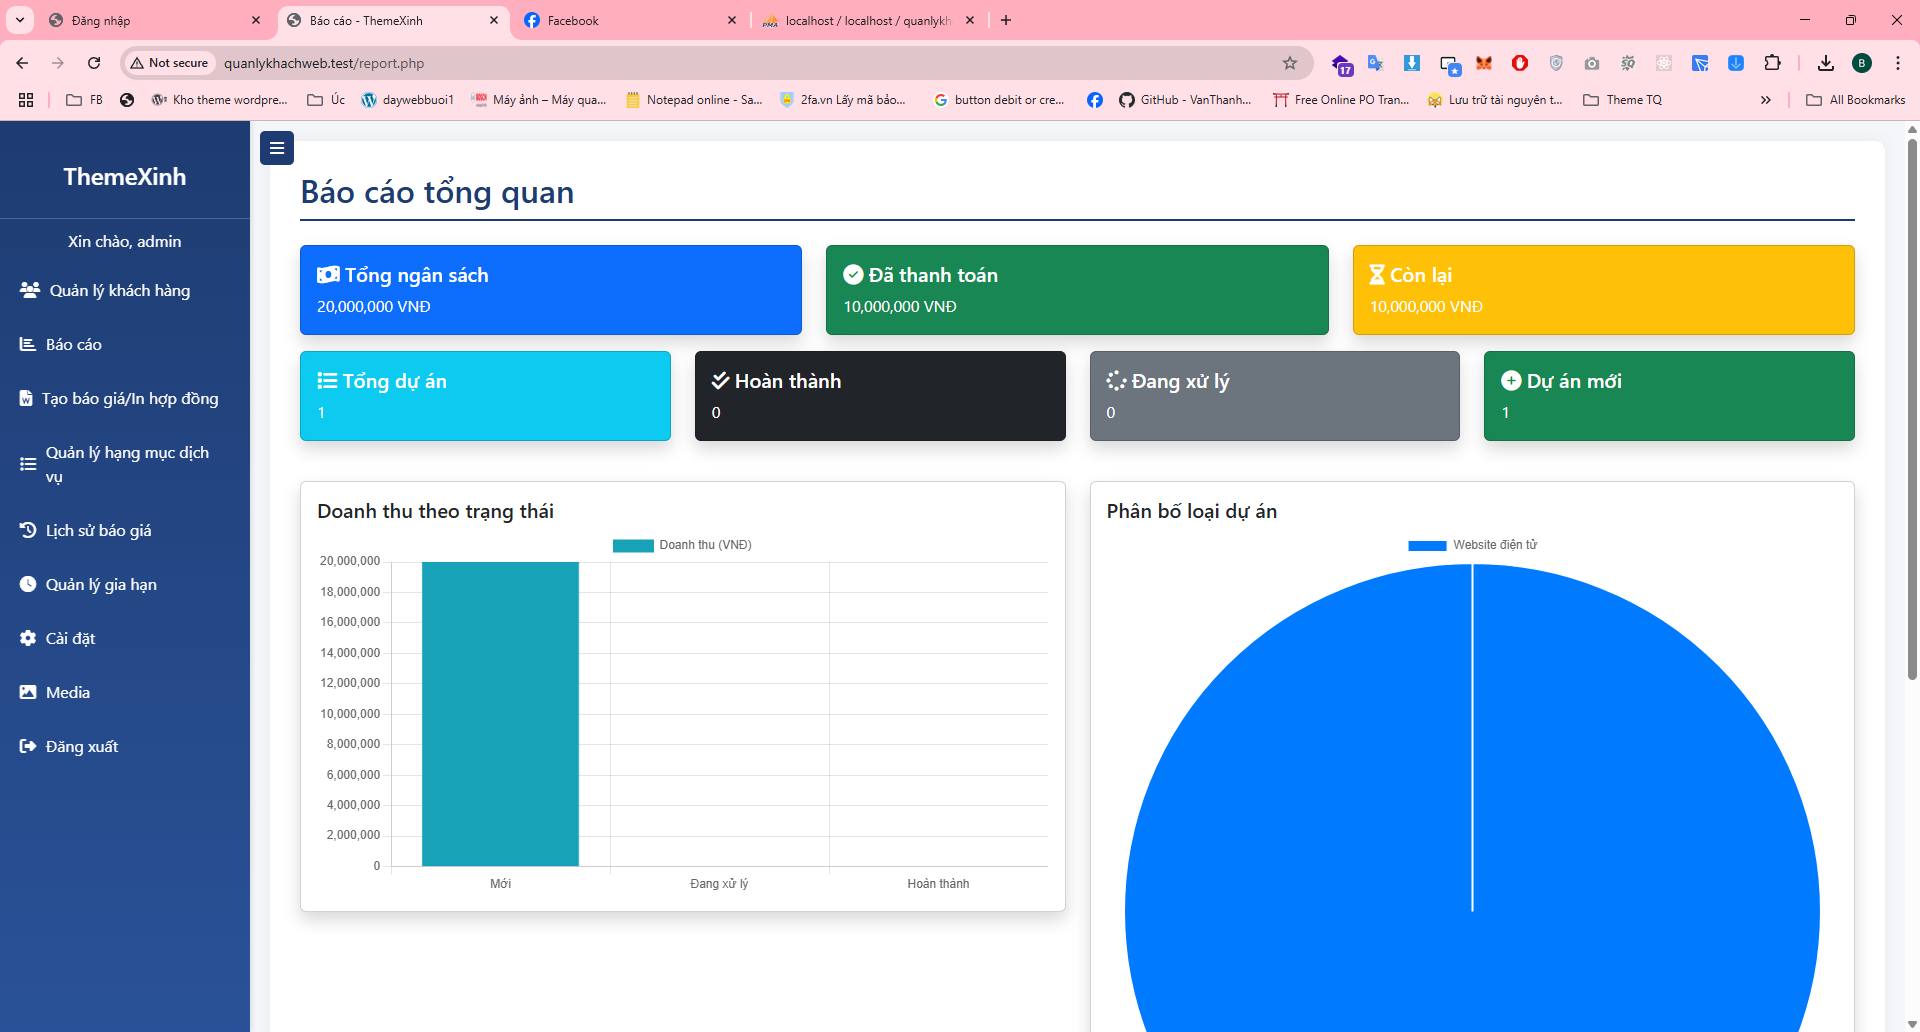Screen dimensions: 1920x1032
Task: Expand the hidden bookmarks chevron
Action: (1765, 100)
